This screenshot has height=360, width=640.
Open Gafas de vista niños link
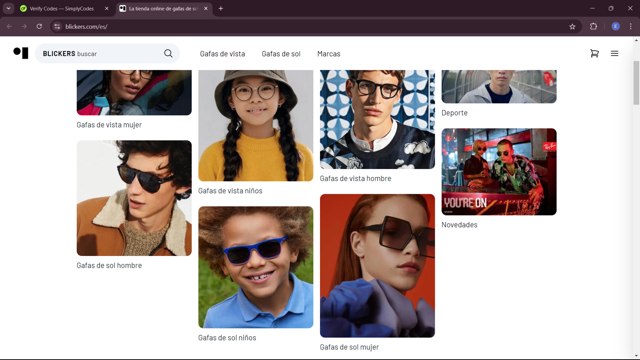coord(230,191)
